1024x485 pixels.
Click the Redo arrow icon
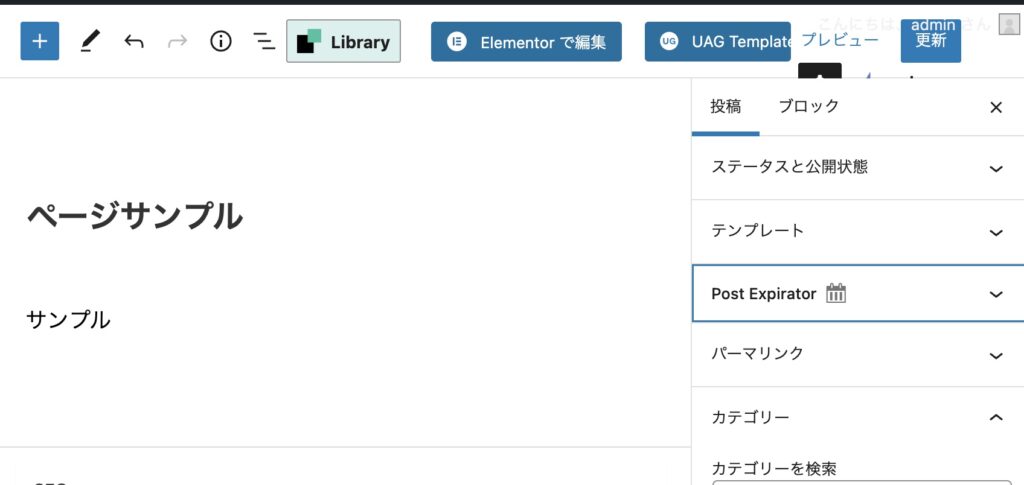[x=177, y=41]
